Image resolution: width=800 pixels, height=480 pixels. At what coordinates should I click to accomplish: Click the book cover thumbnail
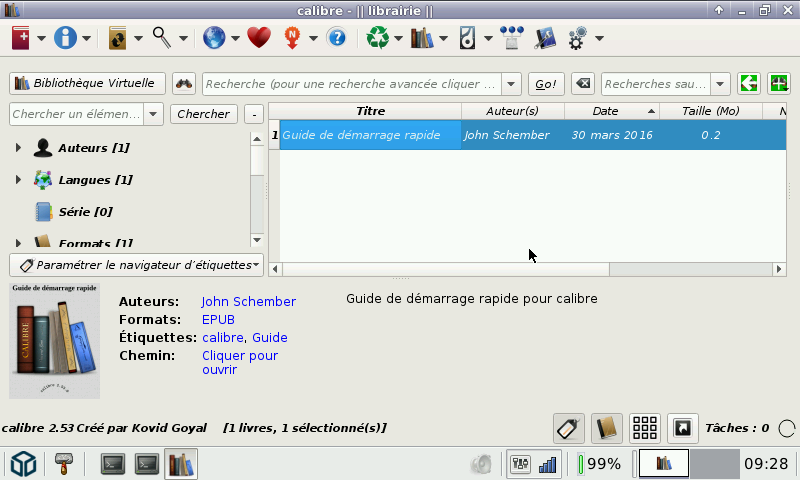pos(55,341)
